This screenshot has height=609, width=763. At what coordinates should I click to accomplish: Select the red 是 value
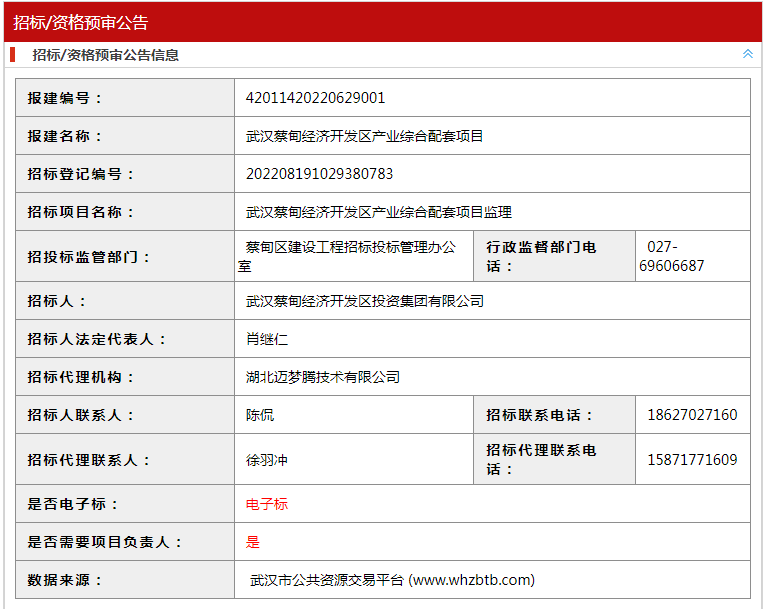point(253,541)
